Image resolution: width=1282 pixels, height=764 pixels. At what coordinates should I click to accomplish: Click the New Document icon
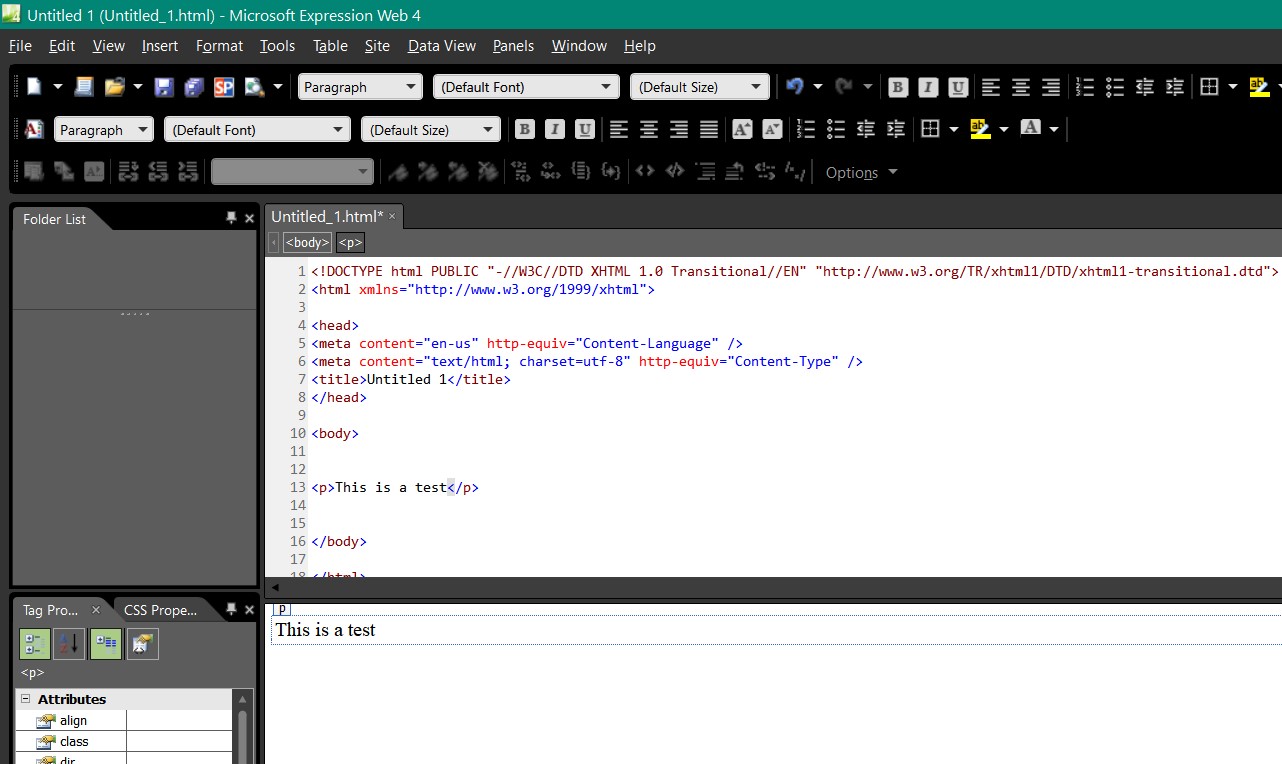(34, 87)
